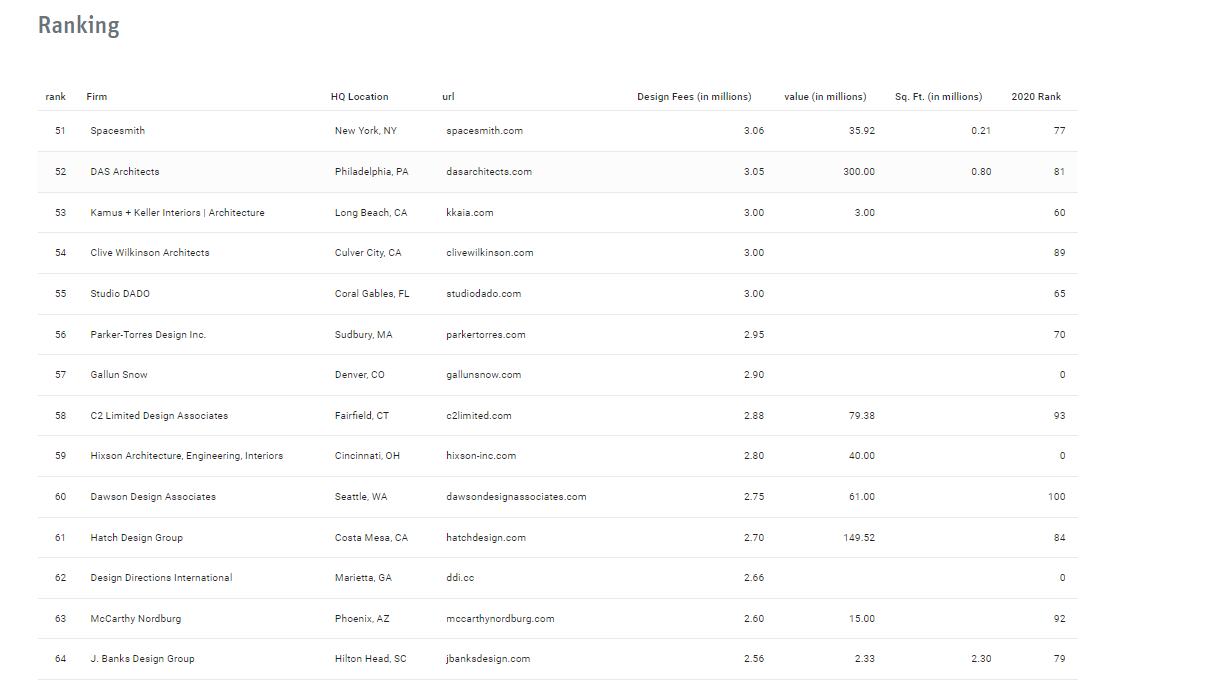Viewport: 1208px width, 683px height.
Task: Click the Fairfield, CT location
Action: (362, 416)
